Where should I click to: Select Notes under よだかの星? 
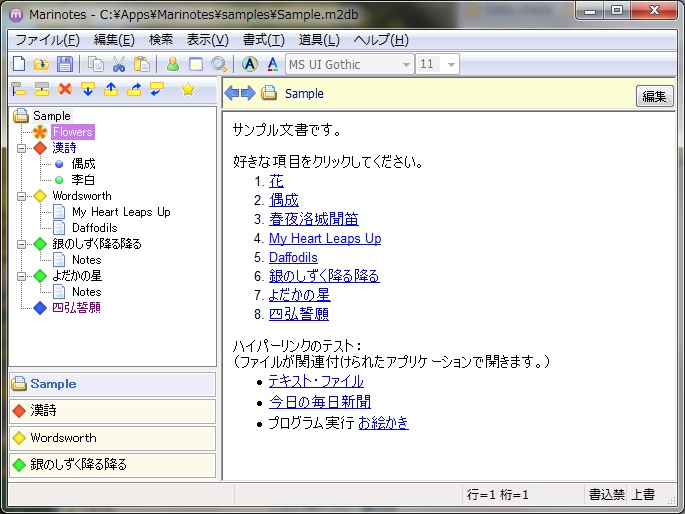tap(86, 292)
